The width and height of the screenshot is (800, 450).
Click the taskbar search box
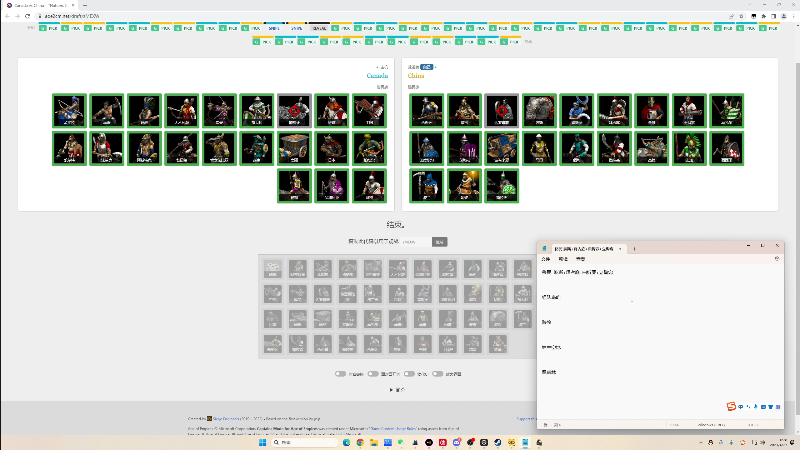tap(305, 442)
